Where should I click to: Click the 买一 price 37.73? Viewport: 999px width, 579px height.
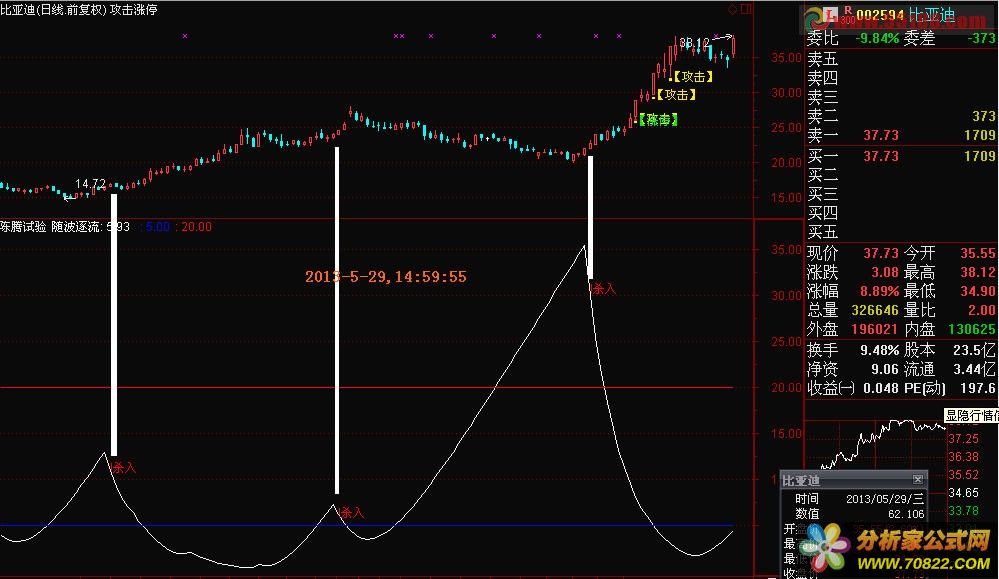(881, 156)
